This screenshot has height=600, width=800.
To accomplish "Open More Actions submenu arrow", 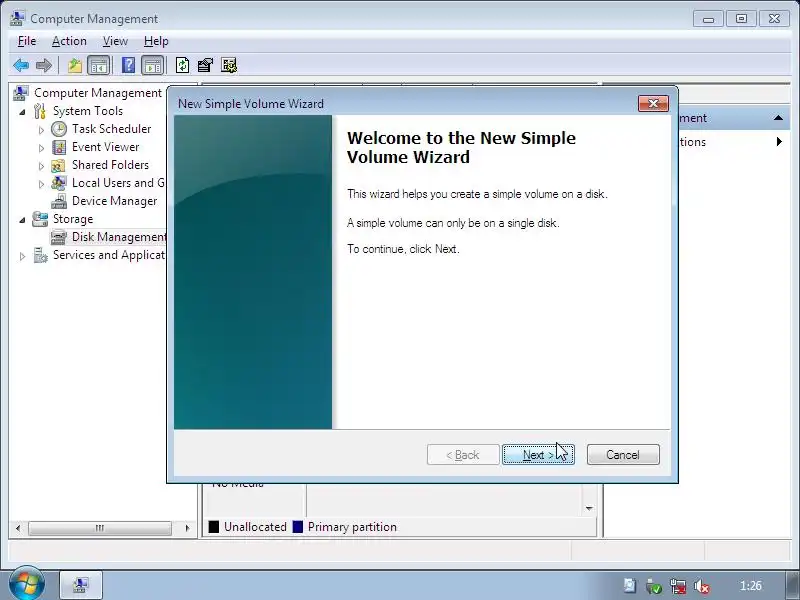I will pyautogui.click(x=779, y=141).
